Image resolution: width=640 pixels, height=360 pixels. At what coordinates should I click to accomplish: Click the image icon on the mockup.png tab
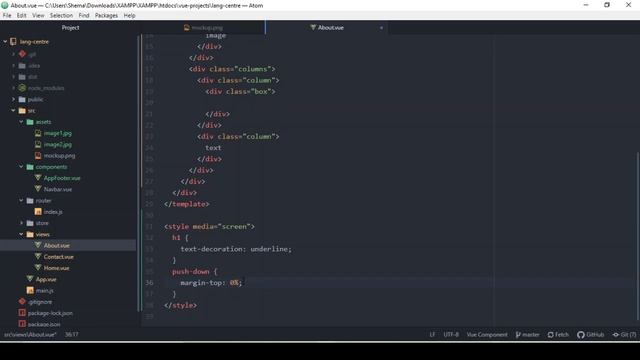coord(187,27)
